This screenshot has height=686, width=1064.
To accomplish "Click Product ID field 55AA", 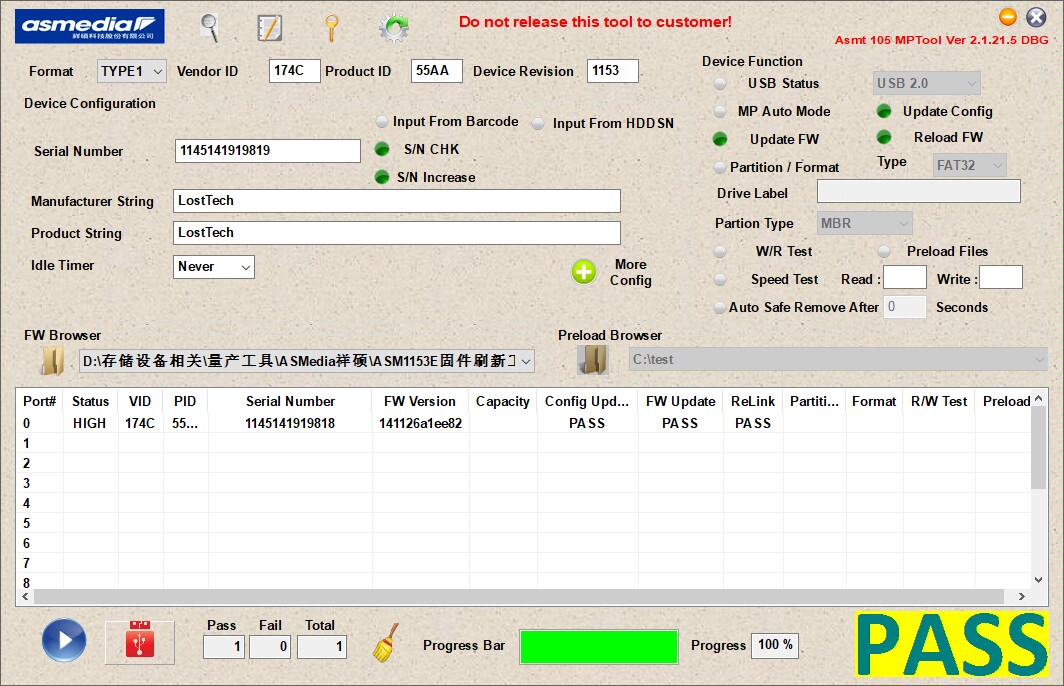I will pyautogui.click(x=436, y=71).
